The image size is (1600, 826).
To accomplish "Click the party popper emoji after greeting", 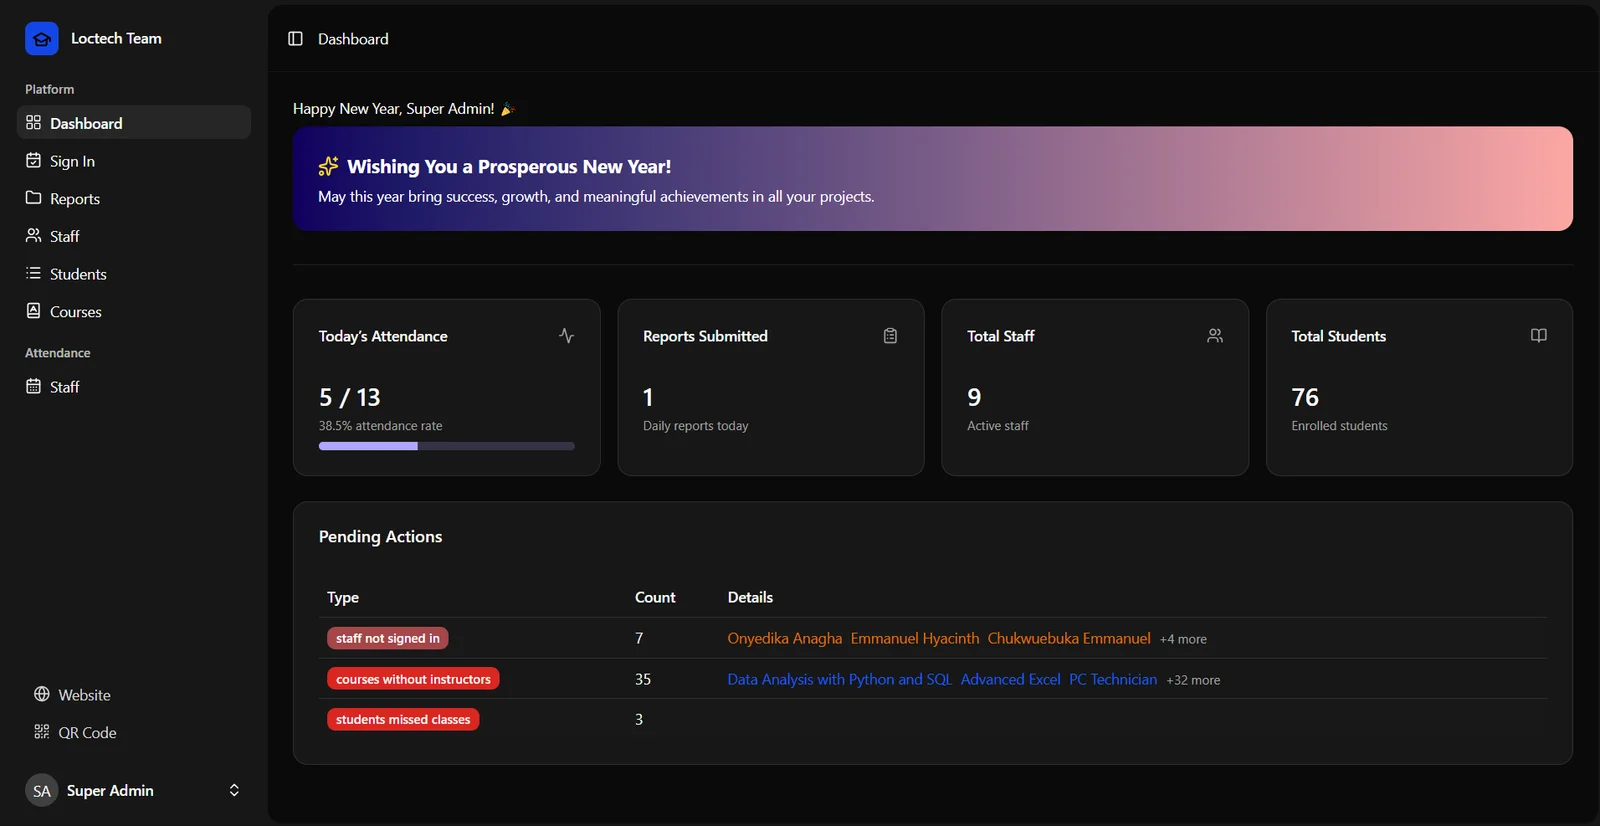I will click(x=507, y=109).
